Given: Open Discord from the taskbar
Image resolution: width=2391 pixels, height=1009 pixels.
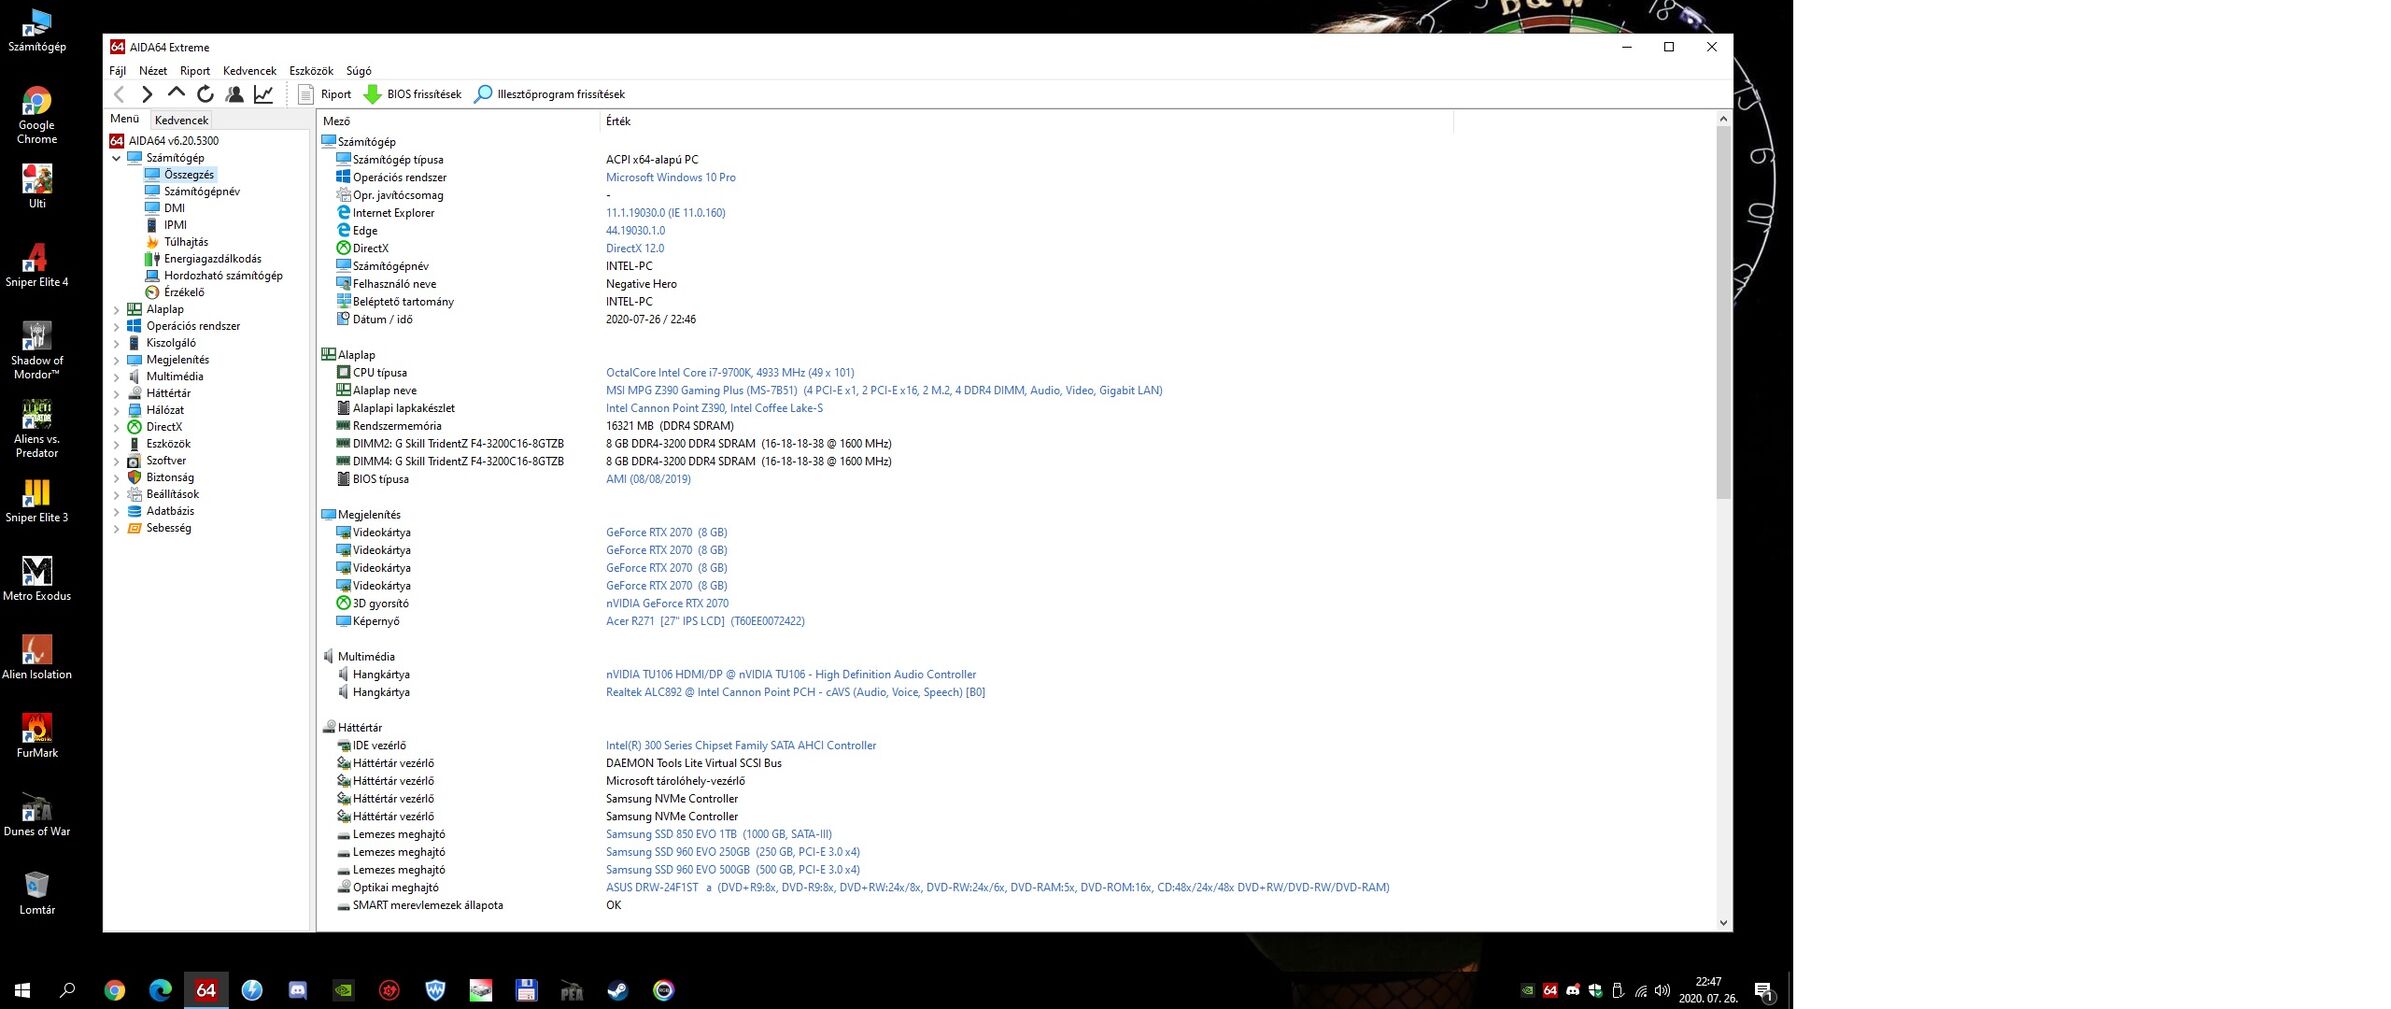Looking at the screenshot, I should [x=298, y=990].
